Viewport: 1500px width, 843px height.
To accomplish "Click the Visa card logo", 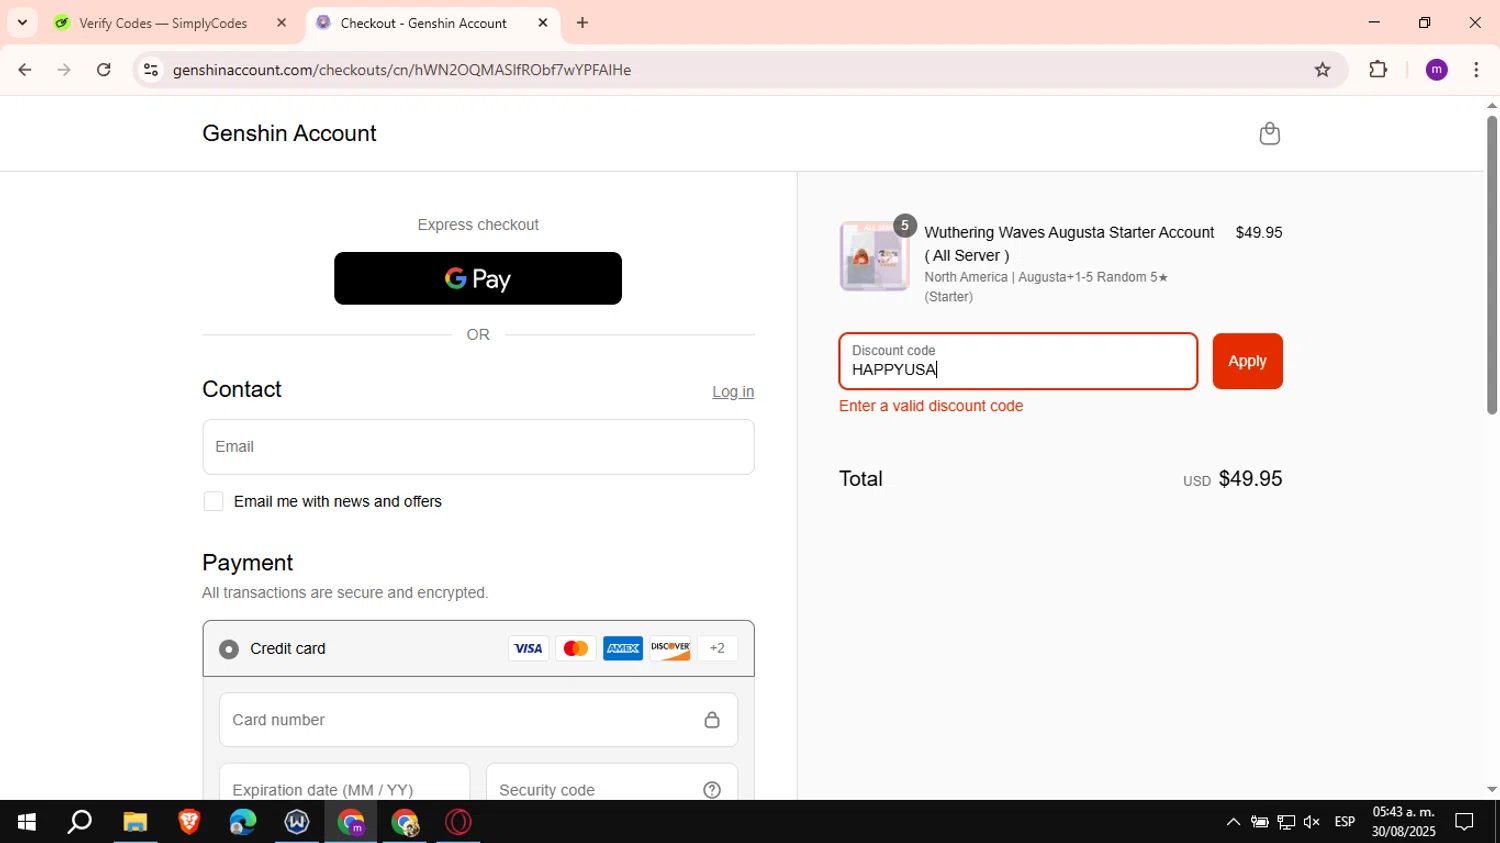I will pos(528,648).
